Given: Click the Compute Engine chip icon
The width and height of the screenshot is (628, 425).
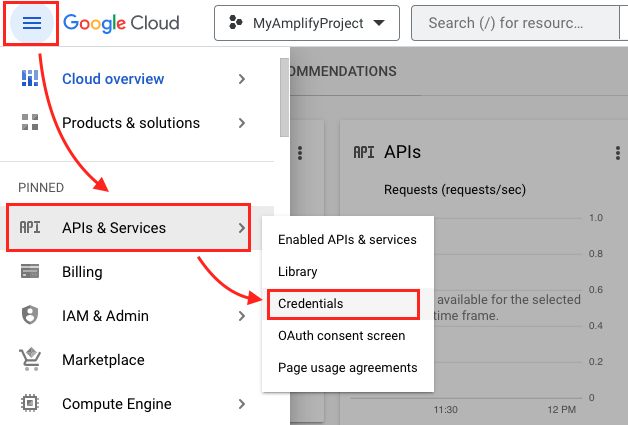Looking at the screenshot, I should tap(30, 403).
